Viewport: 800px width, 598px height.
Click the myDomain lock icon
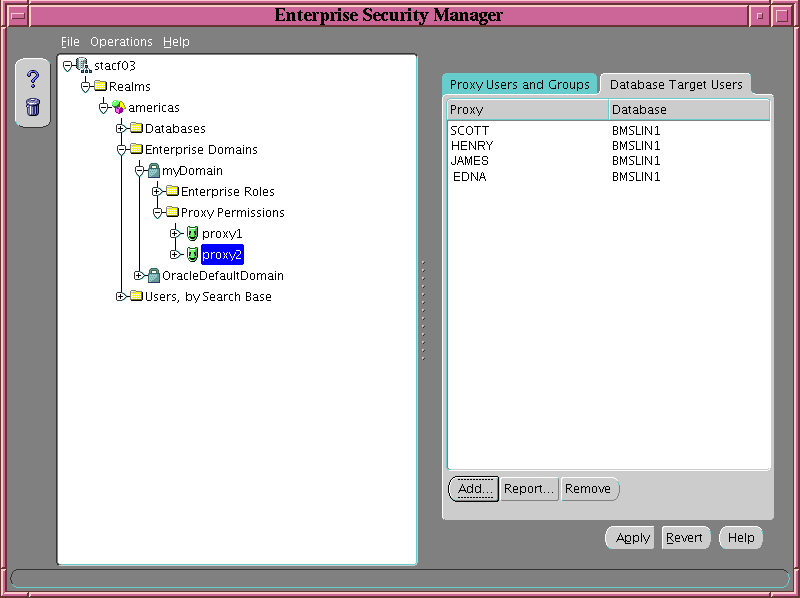(154, 171)
